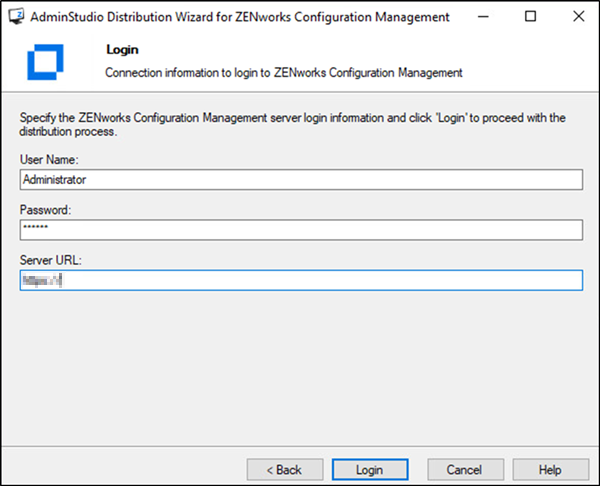Click the 'User Name:' label

(x=48, y=159)
